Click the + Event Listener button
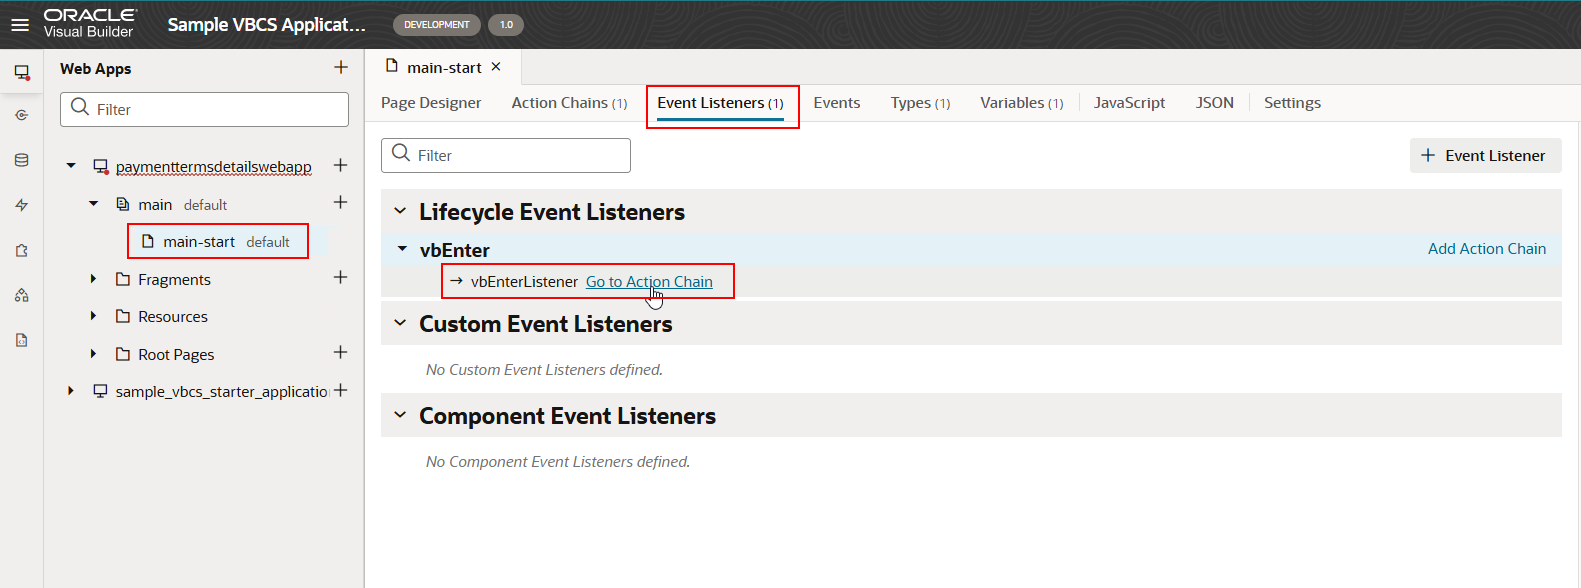The height and width of the screenshot is (588, 1581). tap(1485, 155)
